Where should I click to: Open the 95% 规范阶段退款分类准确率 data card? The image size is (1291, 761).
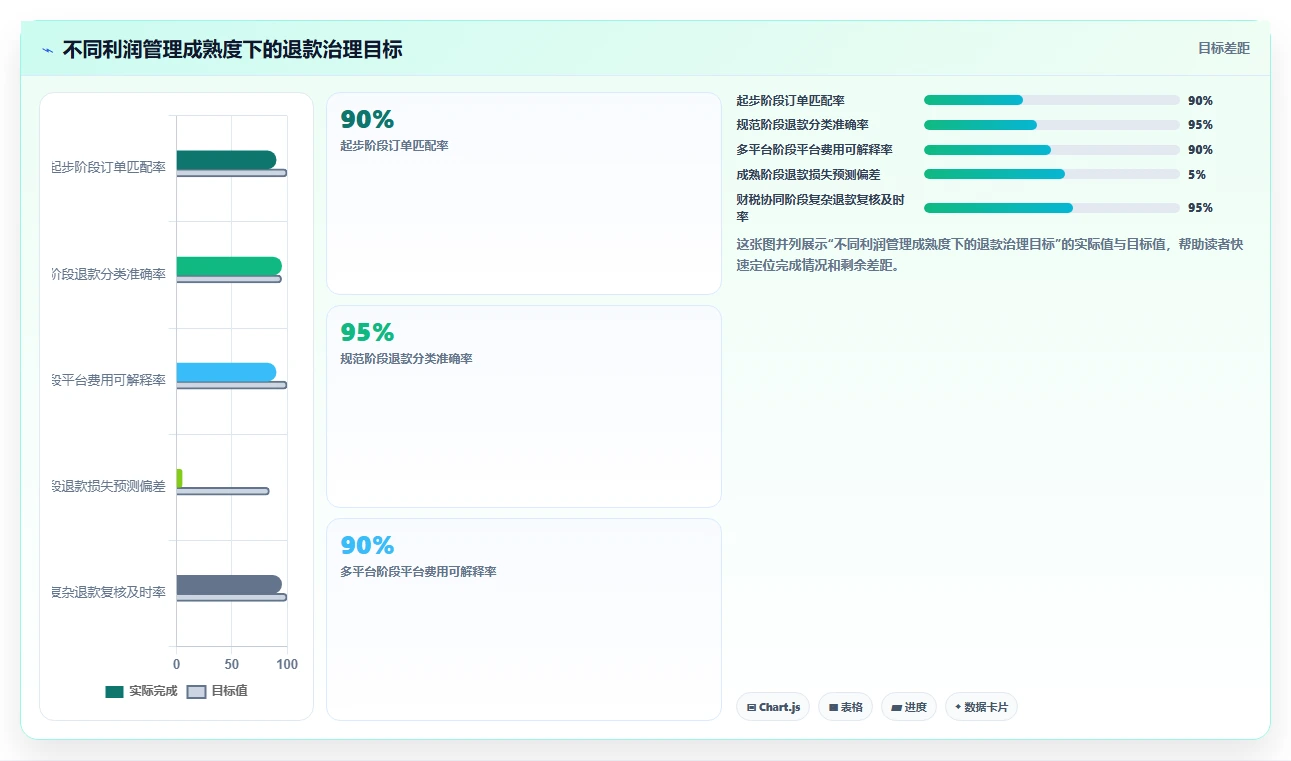pos(524,407)
